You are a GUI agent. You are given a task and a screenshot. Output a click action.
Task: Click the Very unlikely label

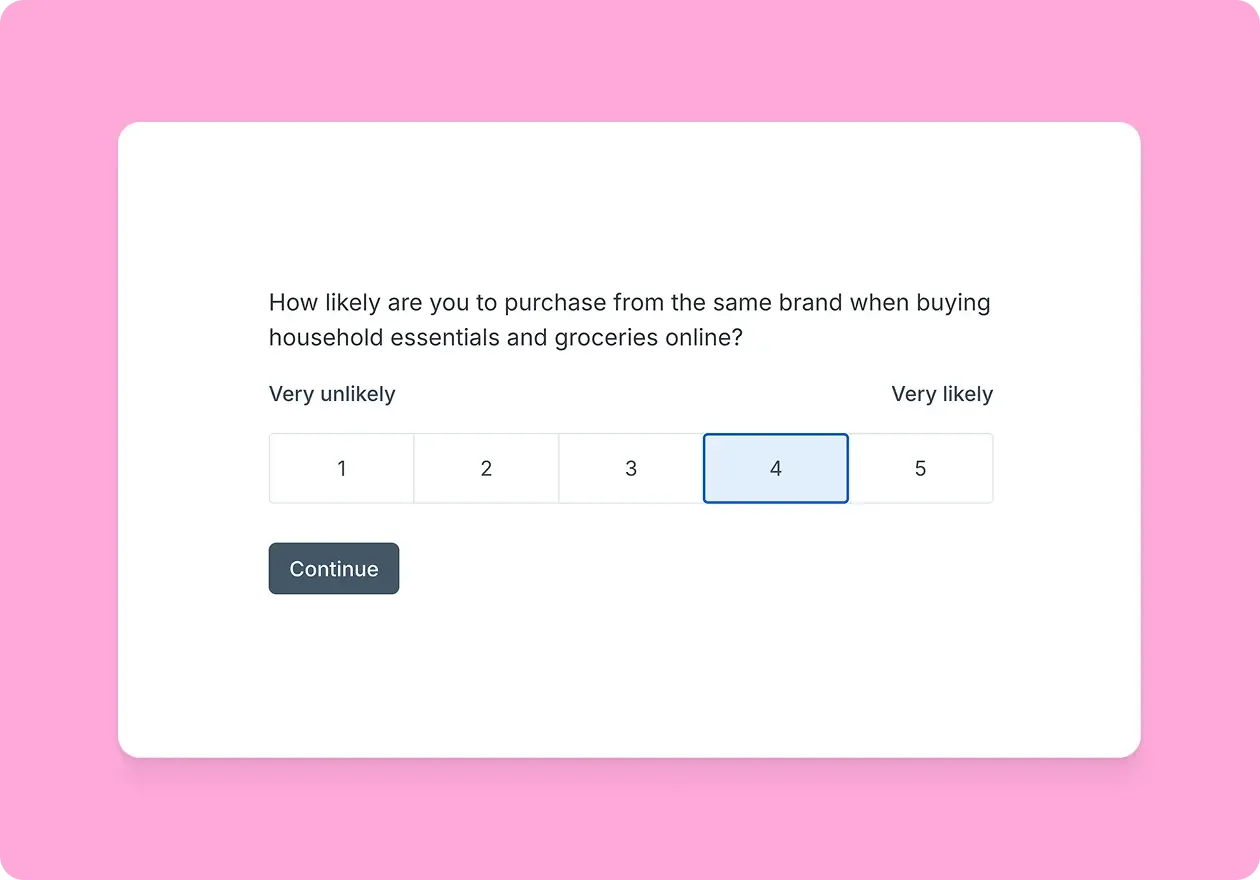[332, 394]
